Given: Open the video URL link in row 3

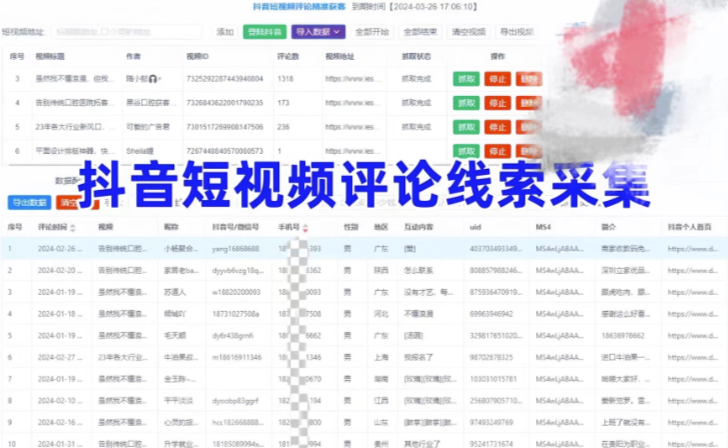Looking at the screenshot, I should point(353,79).
